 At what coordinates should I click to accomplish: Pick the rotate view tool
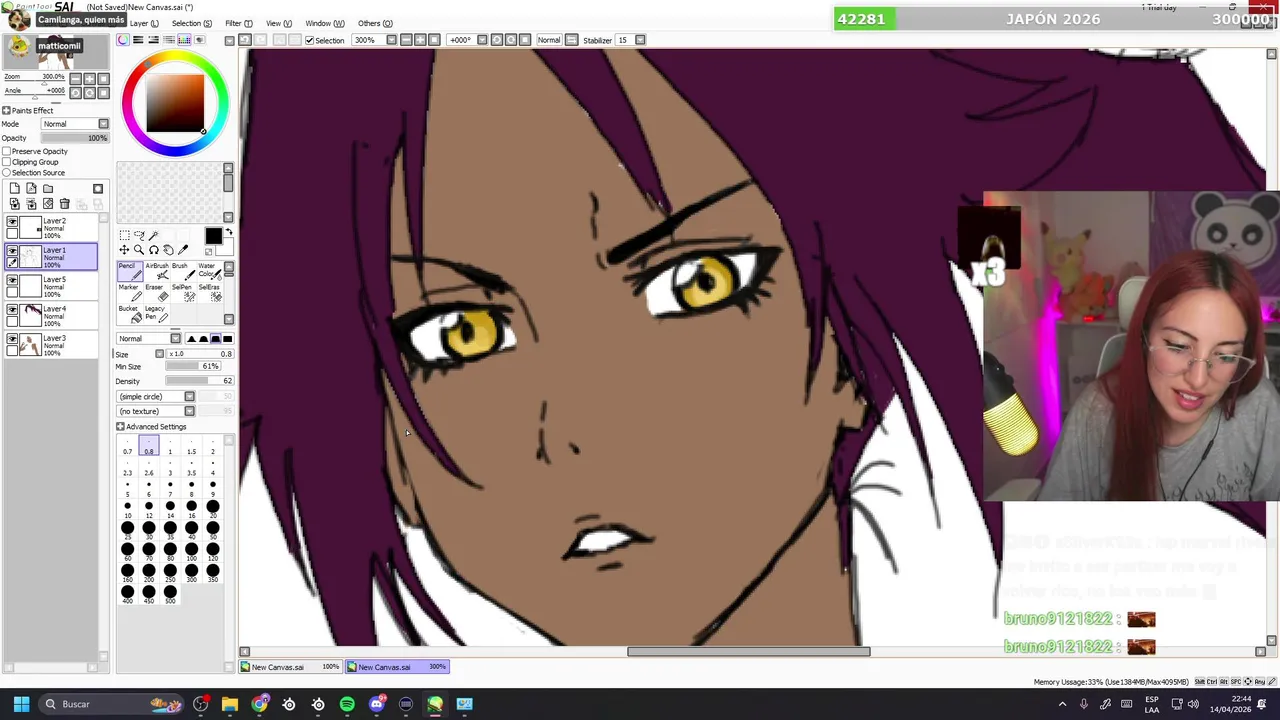click(154, 250)
